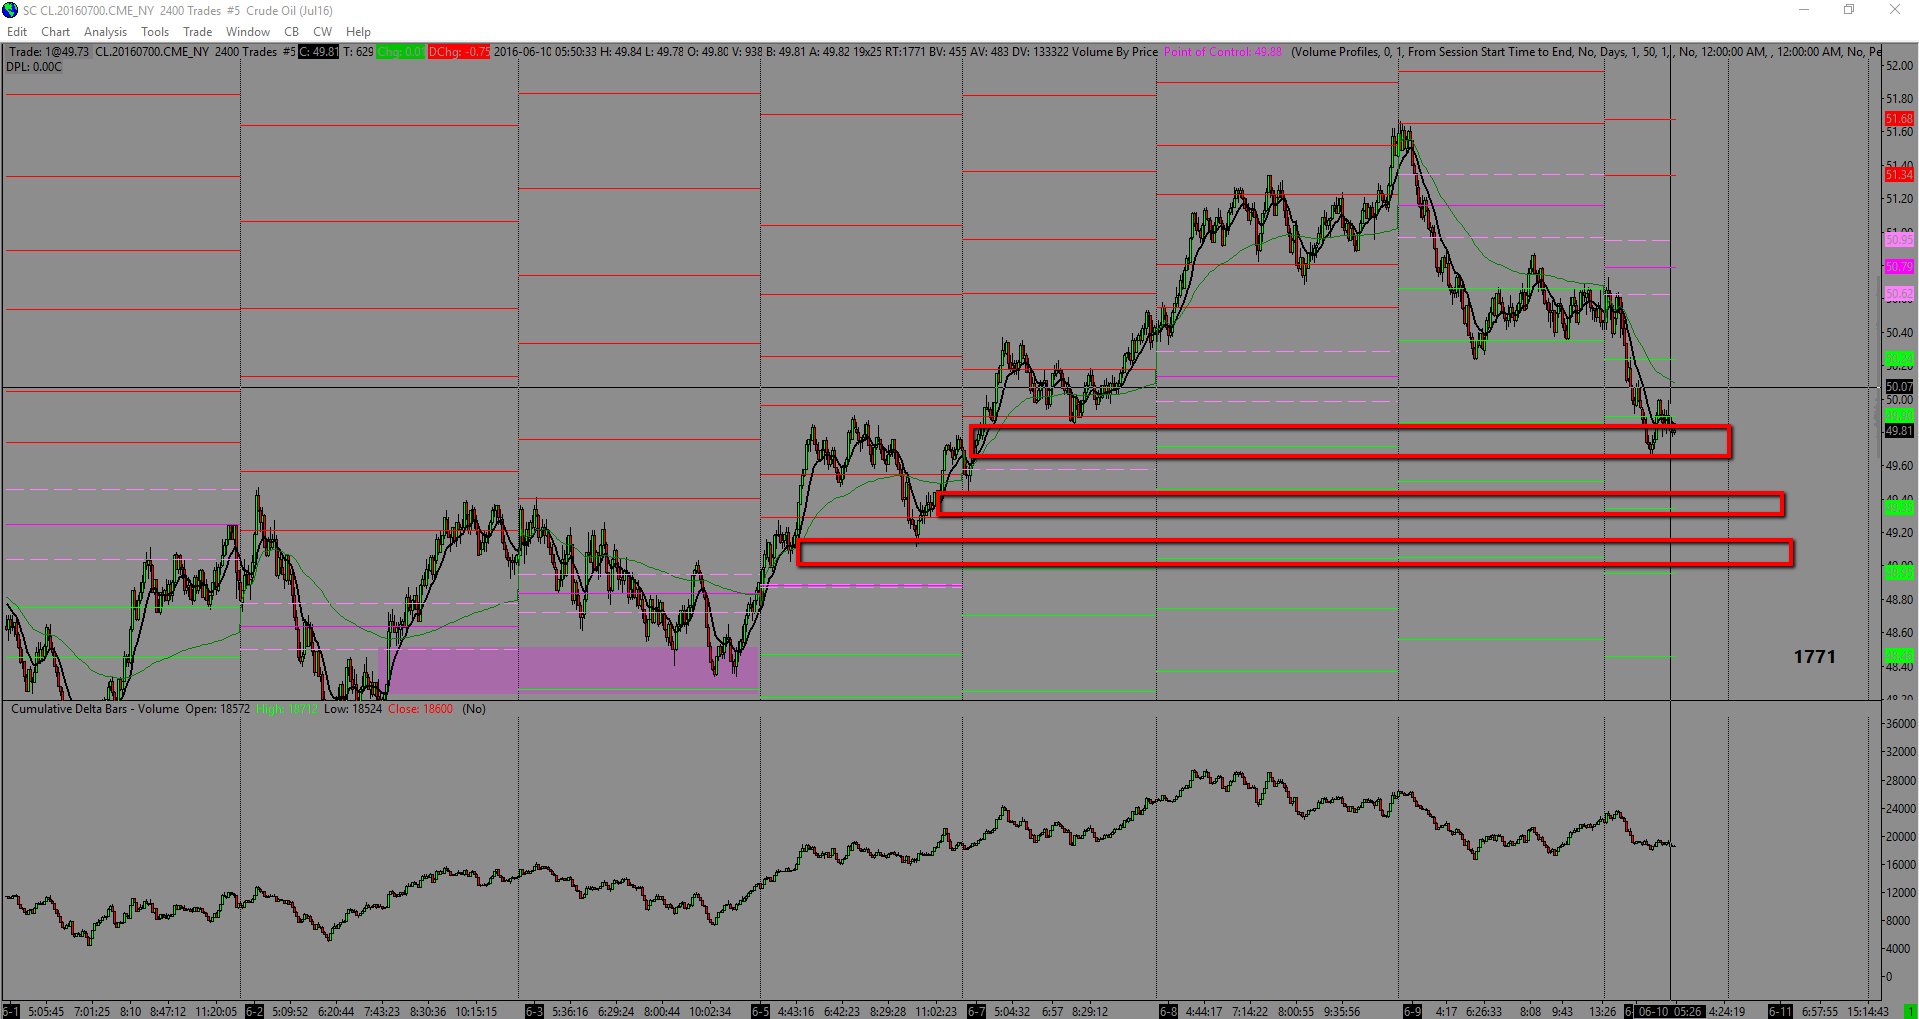
Task: Open the Help menu
Action: (x=358, y=32)
